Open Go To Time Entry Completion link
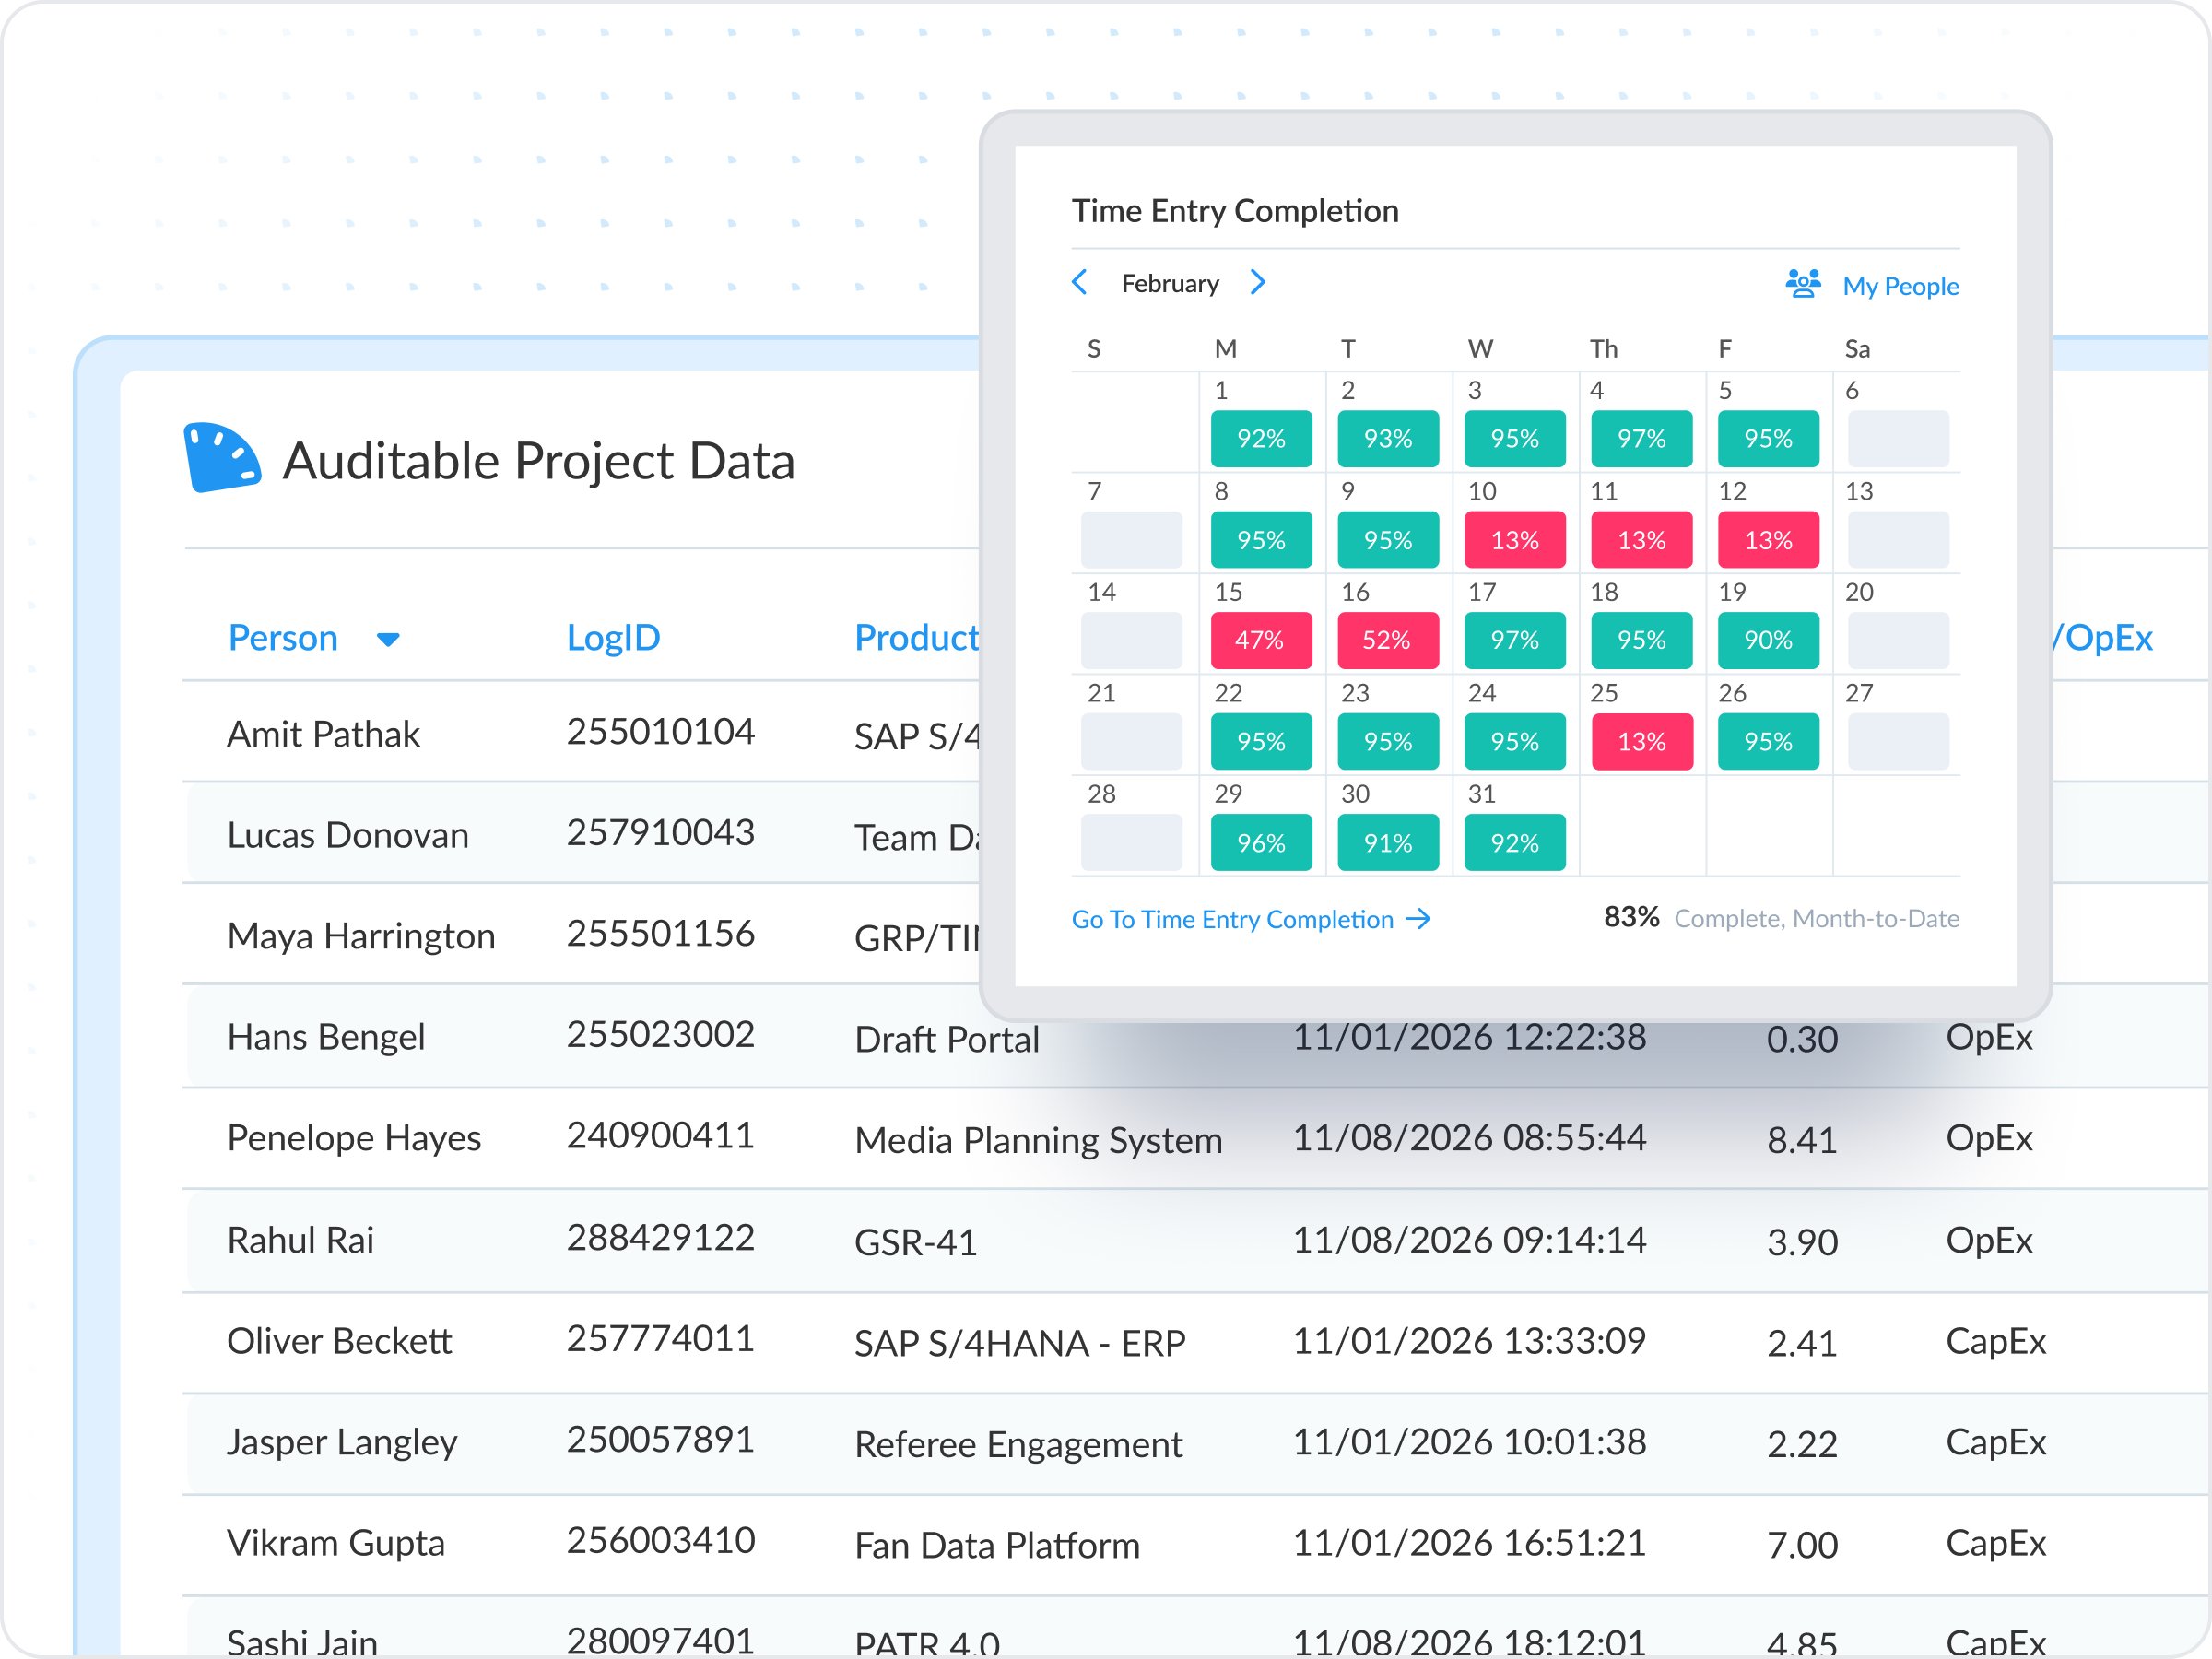Screen dimensions: 2212x1659 [1232, 919]
